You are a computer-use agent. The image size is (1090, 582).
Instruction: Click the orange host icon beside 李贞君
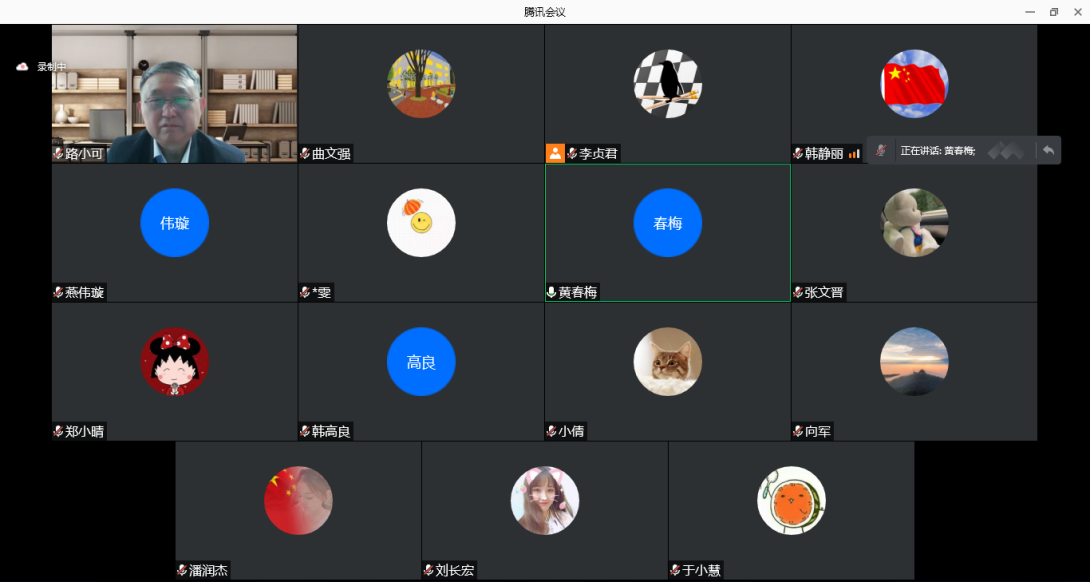click(555, 153)
